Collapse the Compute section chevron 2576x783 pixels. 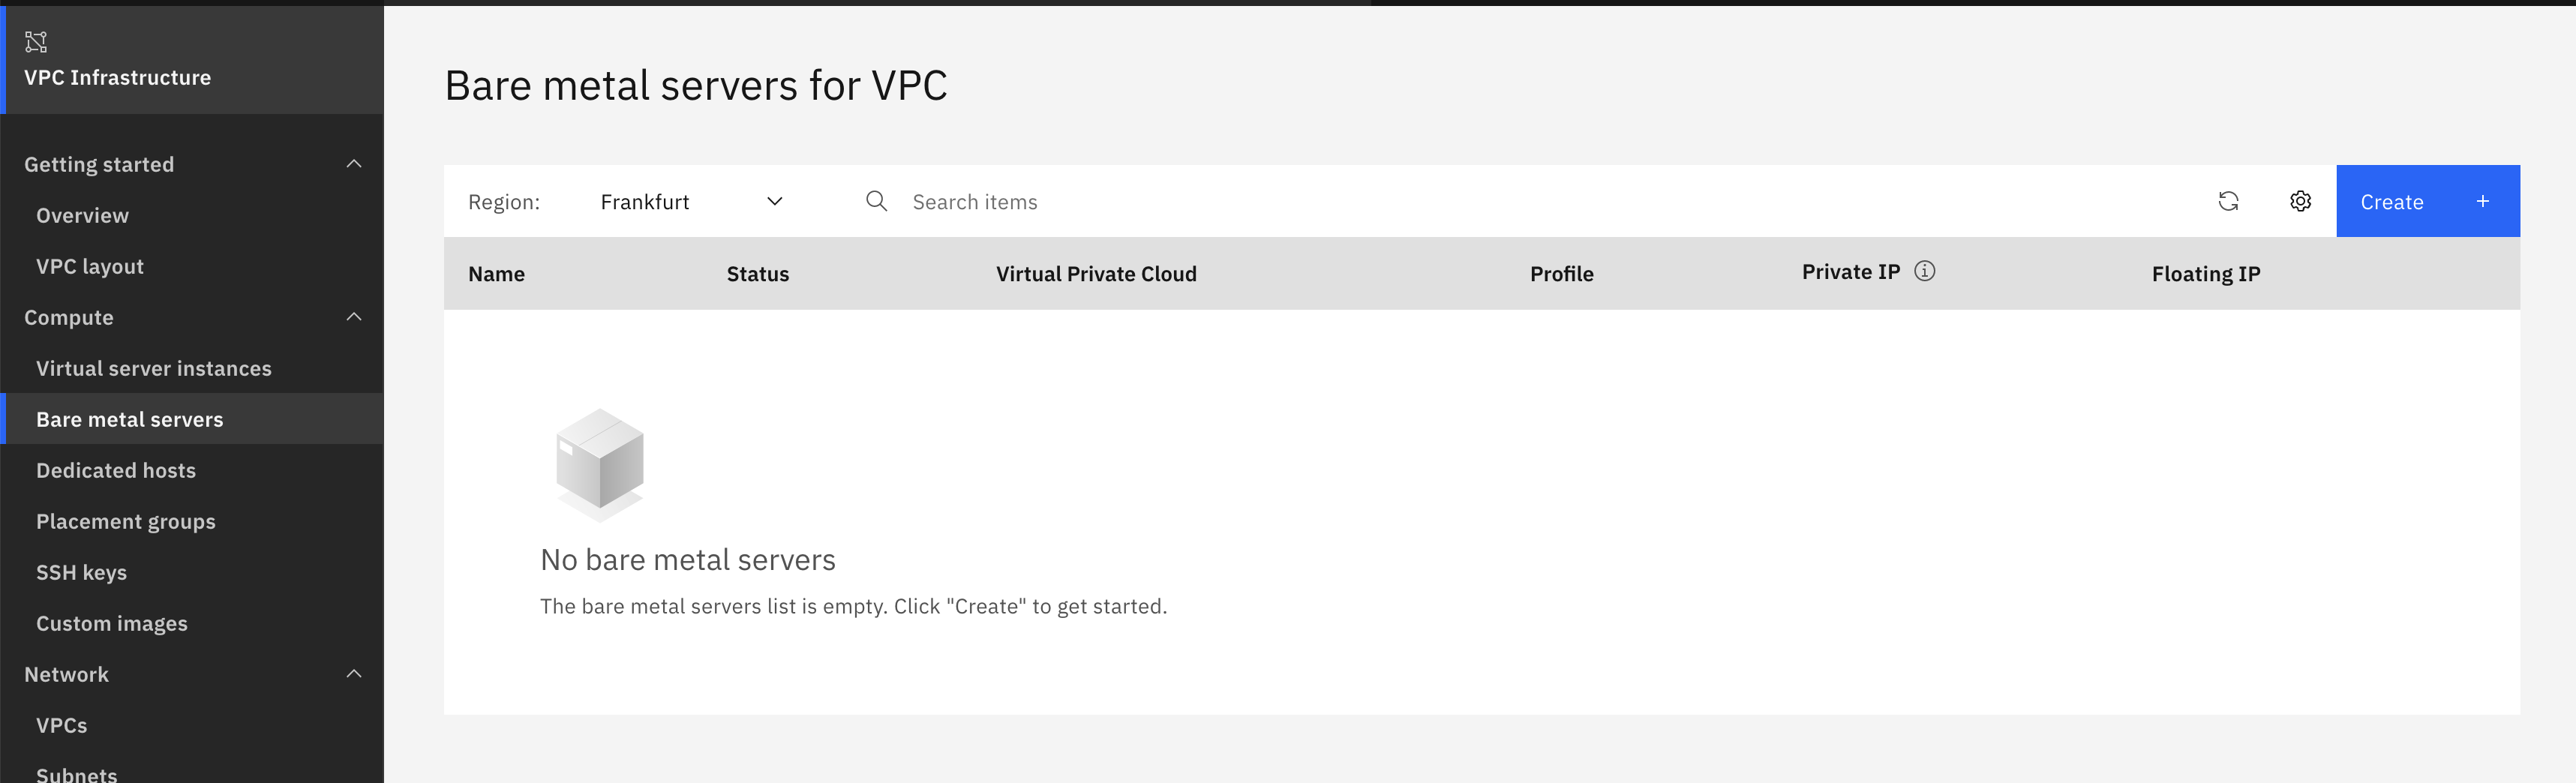click(x=354, y=317)
